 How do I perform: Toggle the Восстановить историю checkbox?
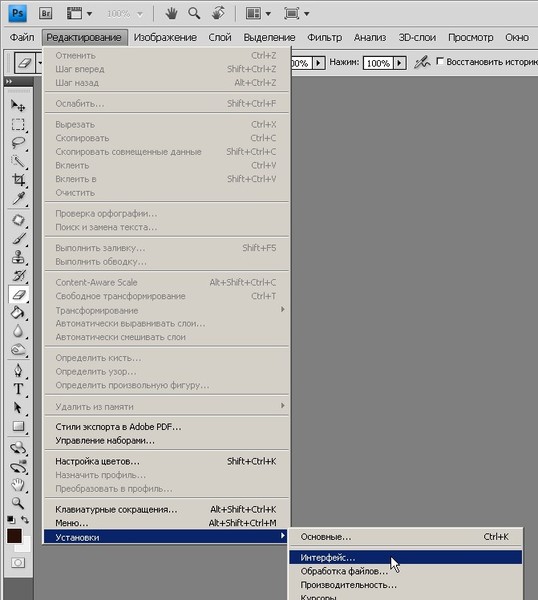point(440,61)
